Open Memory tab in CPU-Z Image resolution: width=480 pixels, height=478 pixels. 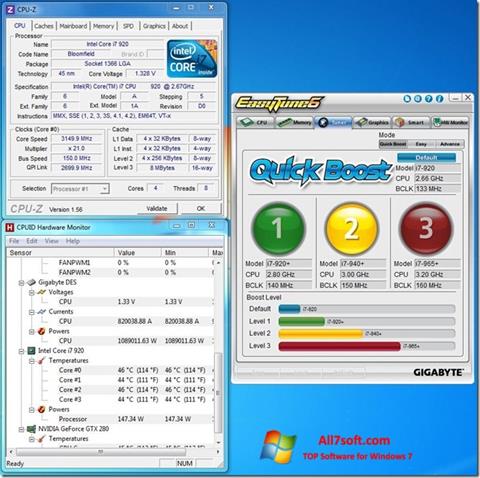[x=103, y=26]
